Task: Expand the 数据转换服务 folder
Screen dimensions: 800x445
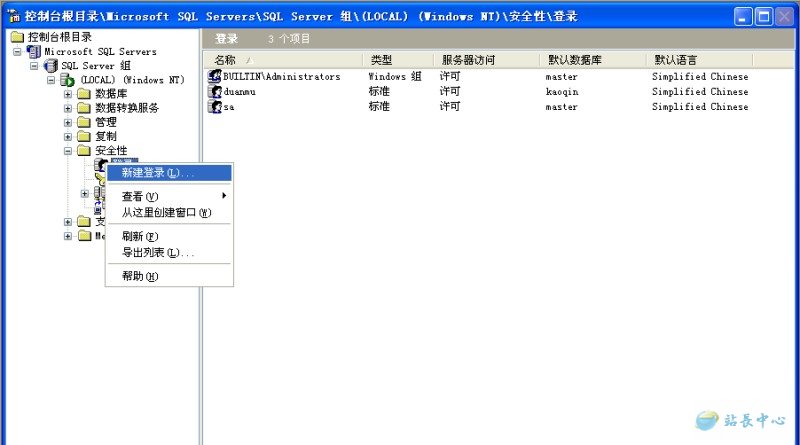Action: (67, 108)
